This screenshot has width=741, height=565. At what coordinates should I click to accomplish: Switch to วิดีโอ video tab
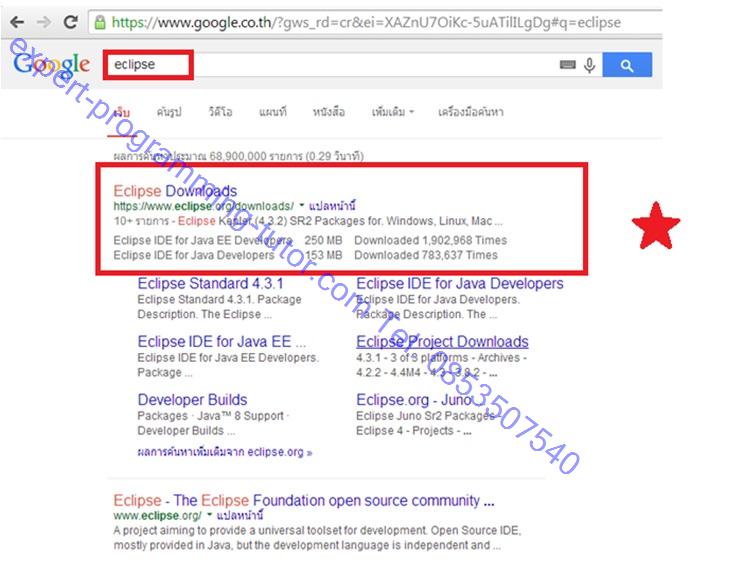pos(221,112)
